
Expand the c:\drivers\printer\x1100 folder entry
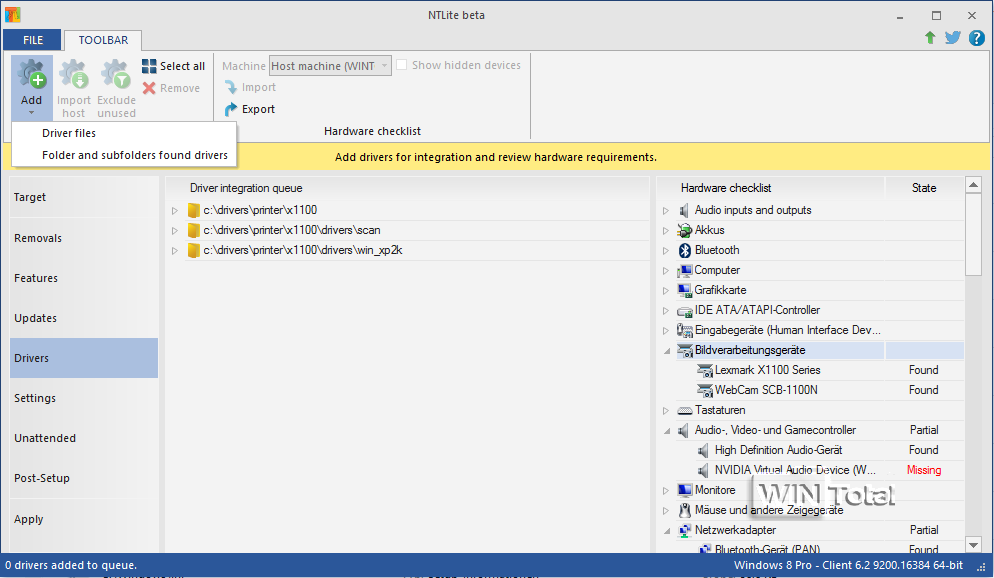tap(175, 210)
